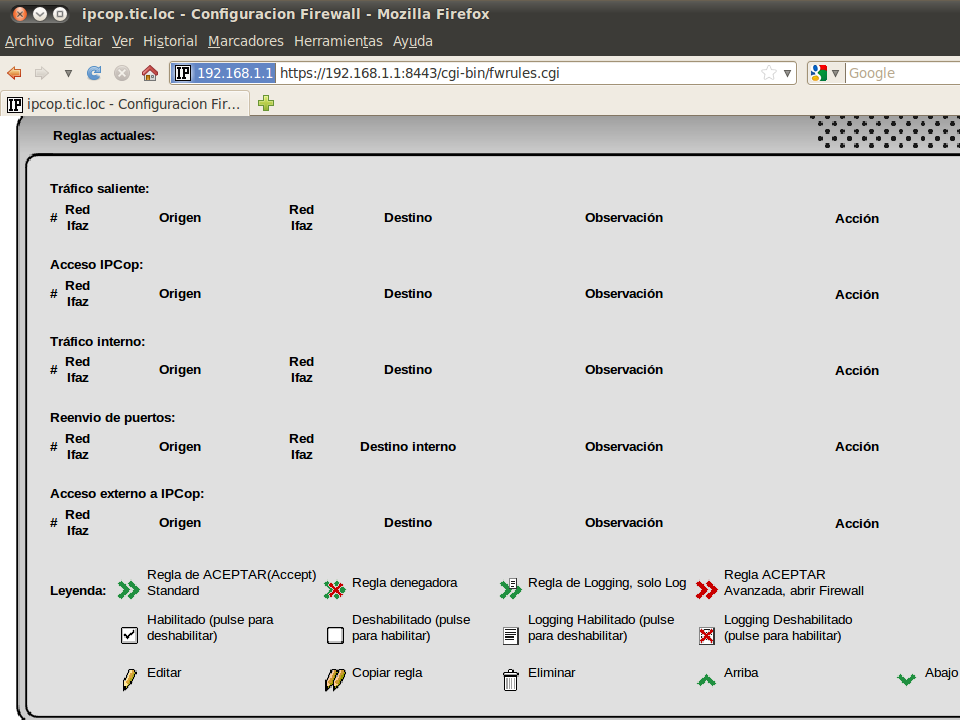Click the green accept rule arrows icon
This screenshot has height=720, width=960.
(x=128, y=590)
